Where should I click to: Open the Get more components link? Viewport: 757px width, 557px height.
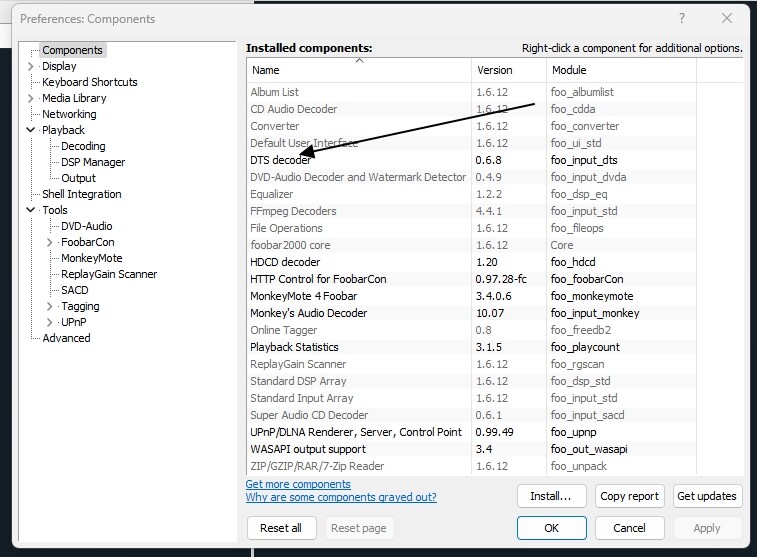(298, 484)
